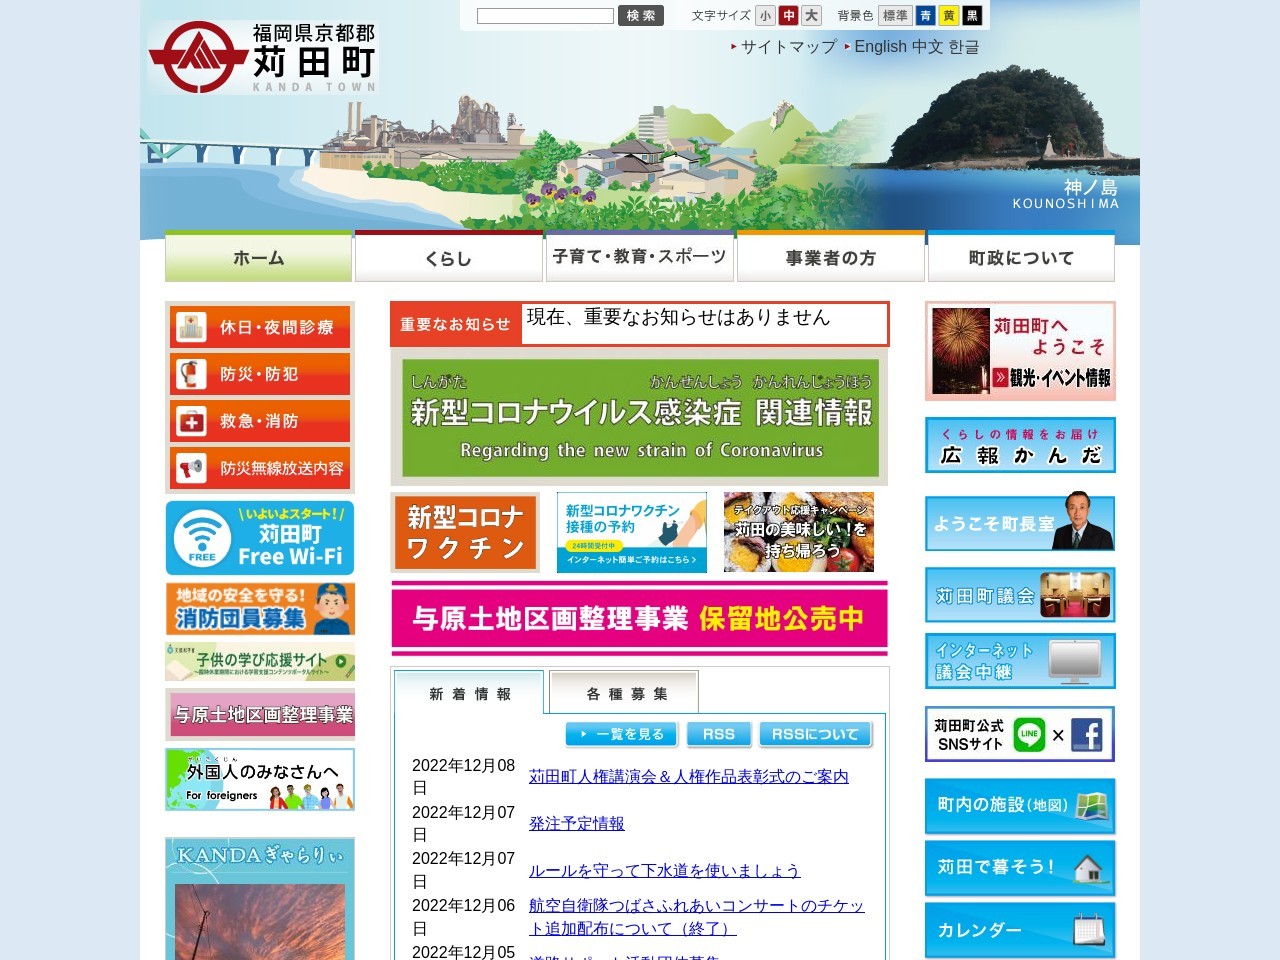This screenshot has height=960, width=1280.
Task: Open 航空自衛隊つばさふれあいコンサート ticket link
Action: point(697,916)
